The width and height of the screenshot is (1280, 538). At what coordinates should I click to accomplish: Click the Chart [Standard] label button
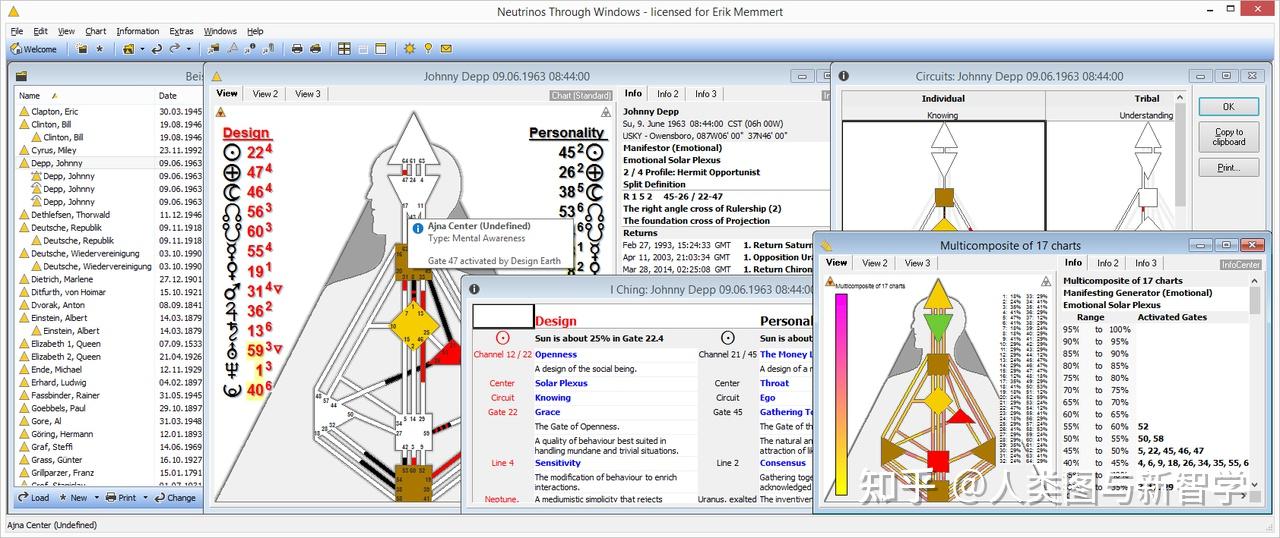[580, 96]
